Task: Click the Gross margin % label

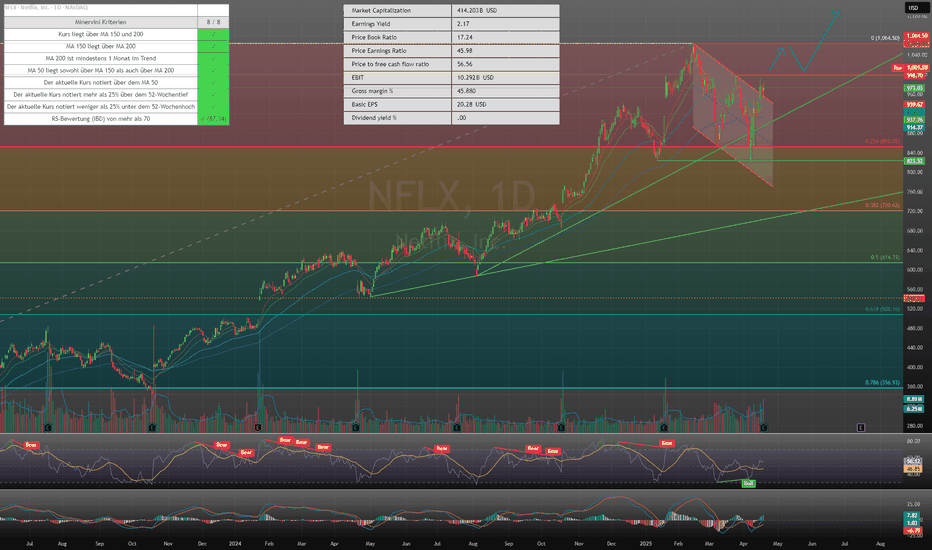Action: 397,91
